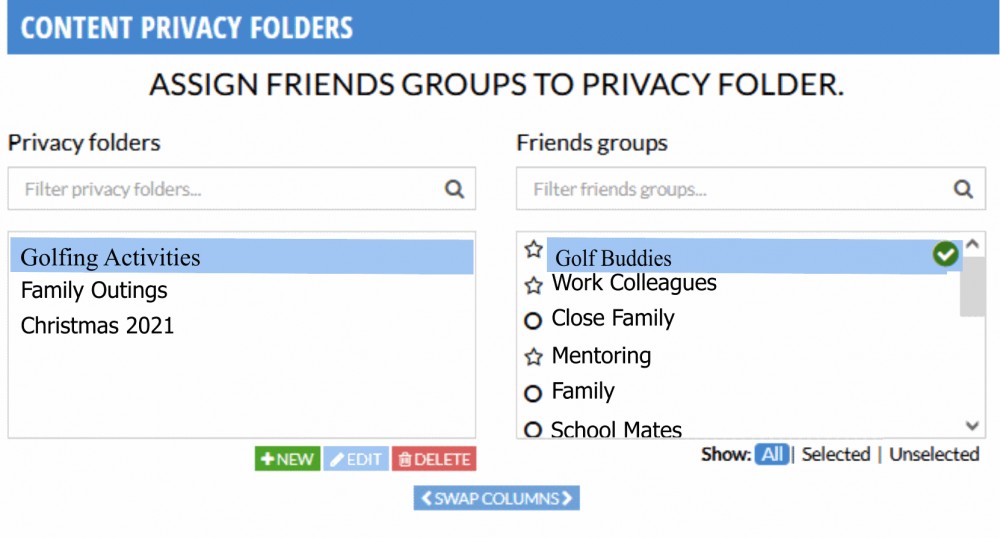
Task: Show All friends groups filter
Action: [x=772, y=454]
